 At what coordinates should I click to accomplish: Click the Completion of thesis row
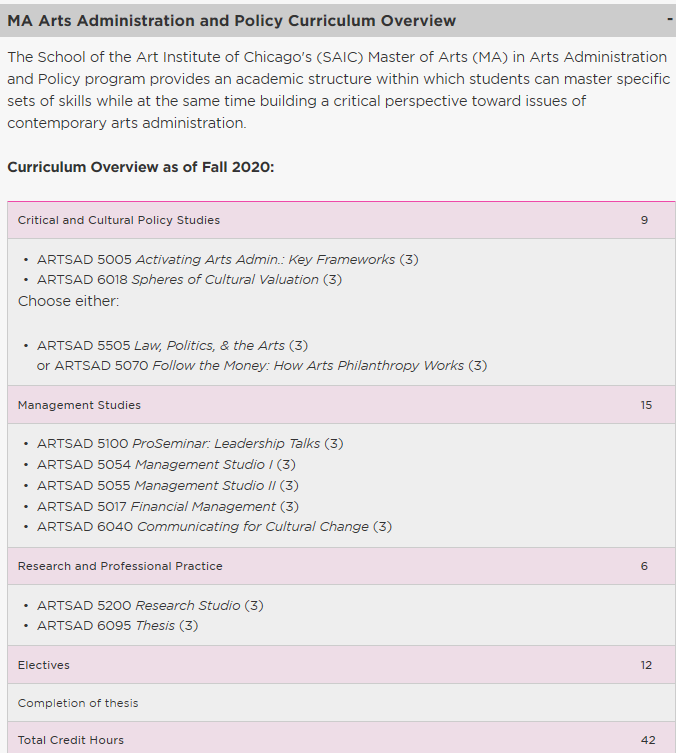tap(341, 703)
